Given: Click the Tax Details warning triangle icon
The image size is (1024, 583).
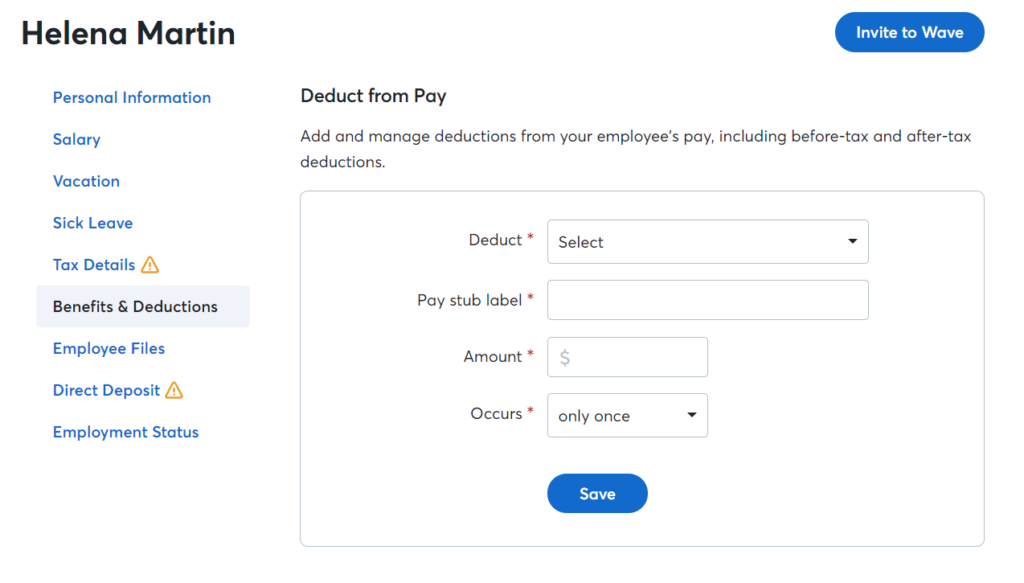Looking at the screenshot, I should tap(150, 265).
